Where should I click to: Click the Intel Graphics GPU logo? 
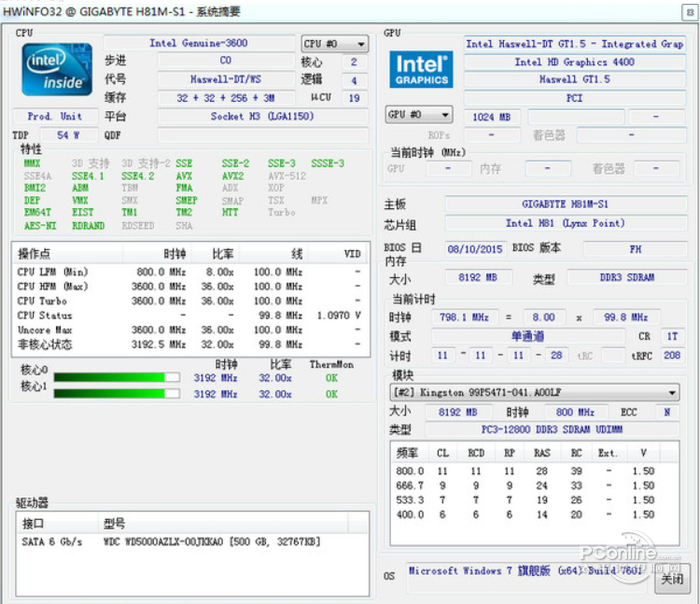tap(421, 69)
